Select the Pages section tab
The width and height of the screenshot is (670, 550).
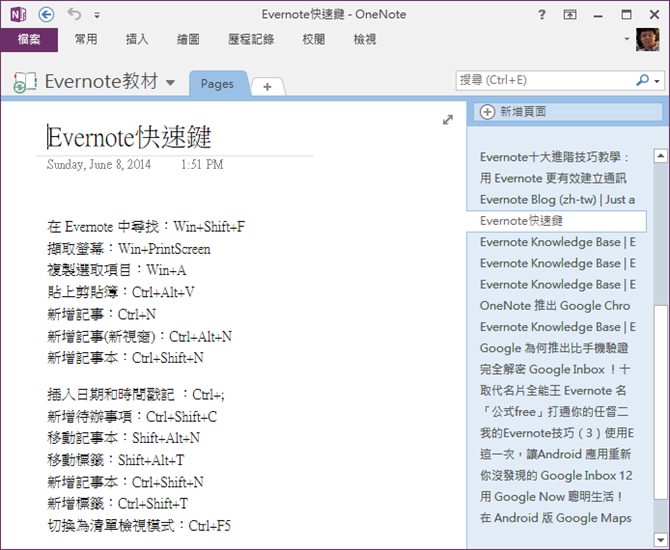point(217,83)
